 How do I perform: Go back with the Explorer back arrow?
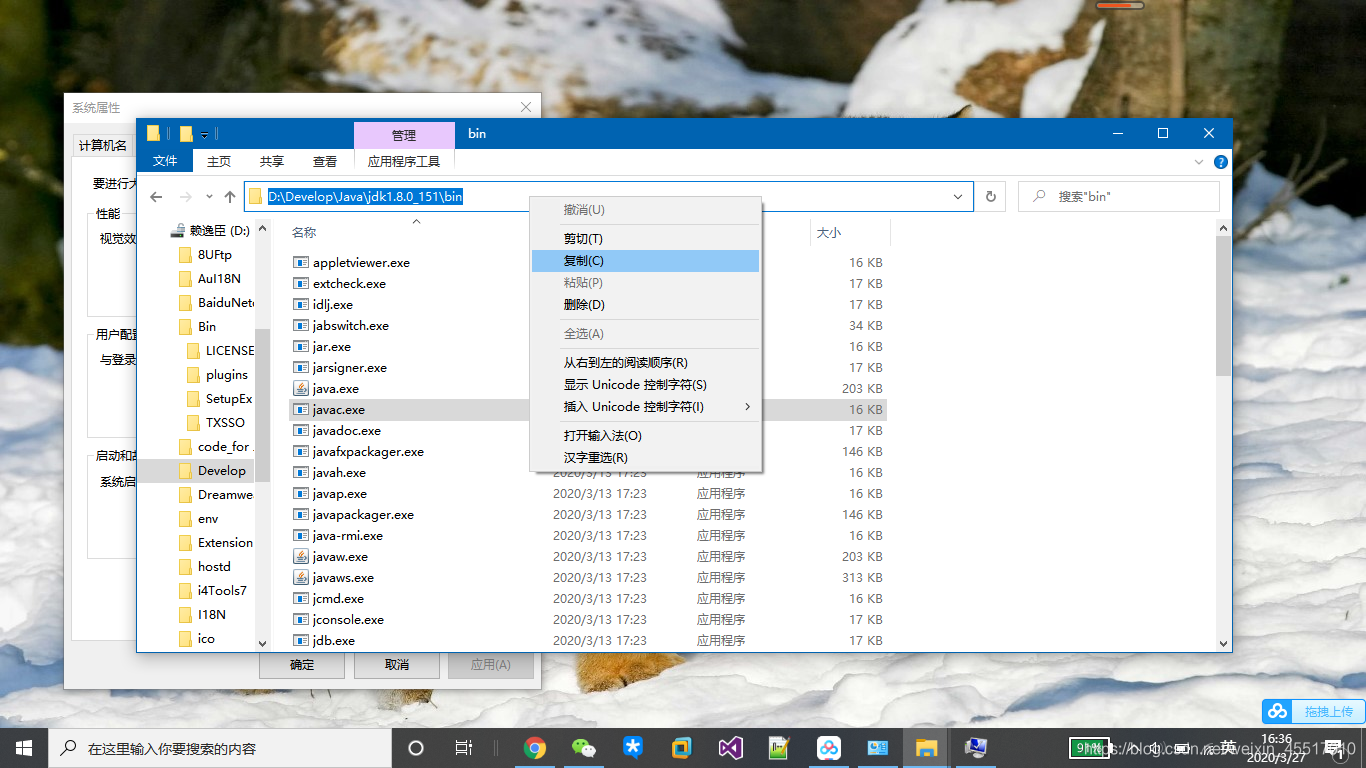point(156,197)
